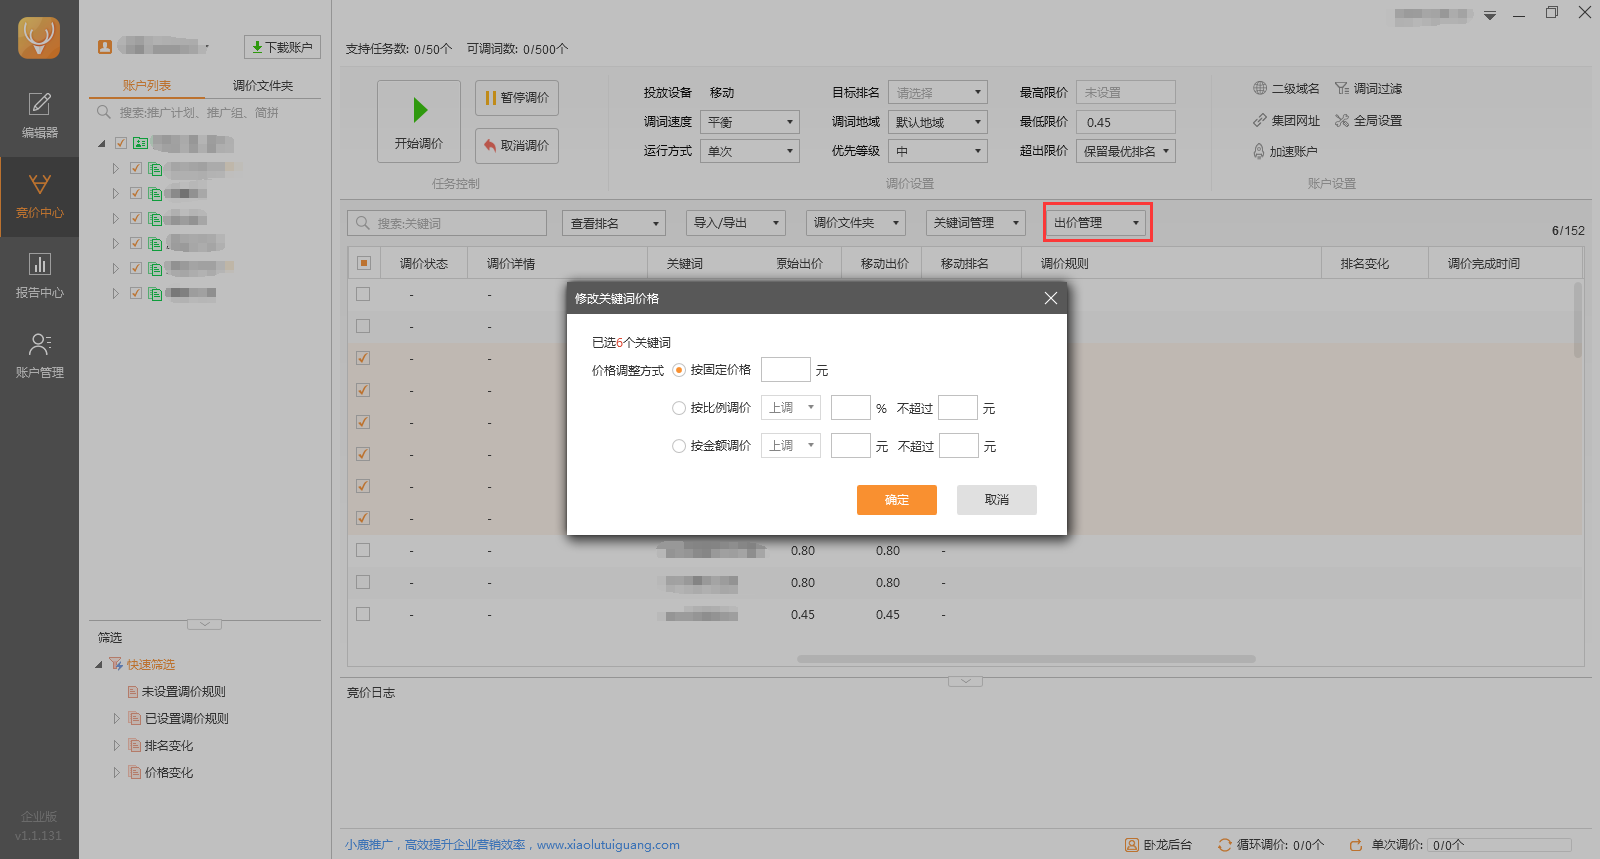Go to 账户管理 account management
This screenshot has width=1600, height=859.
(39, 357)
